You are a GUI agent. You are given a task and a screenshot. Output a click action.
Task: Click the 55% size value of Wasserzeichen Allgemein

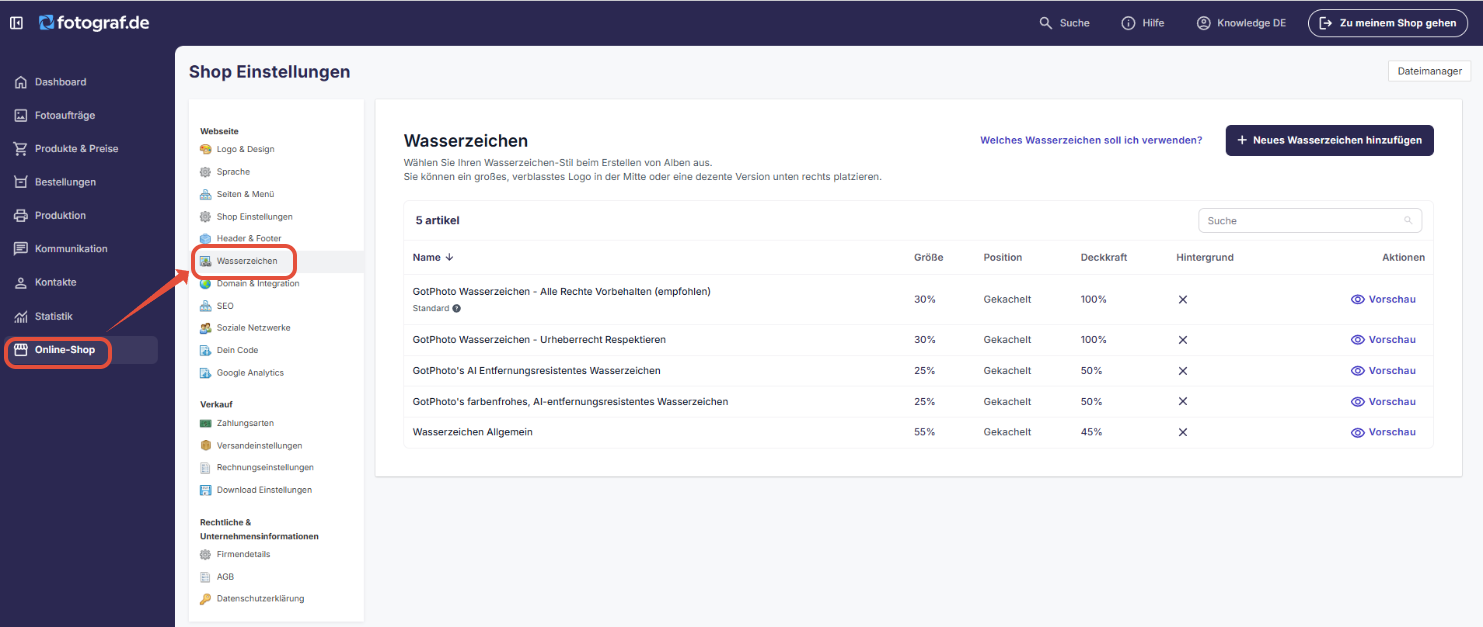click(925, 432)
